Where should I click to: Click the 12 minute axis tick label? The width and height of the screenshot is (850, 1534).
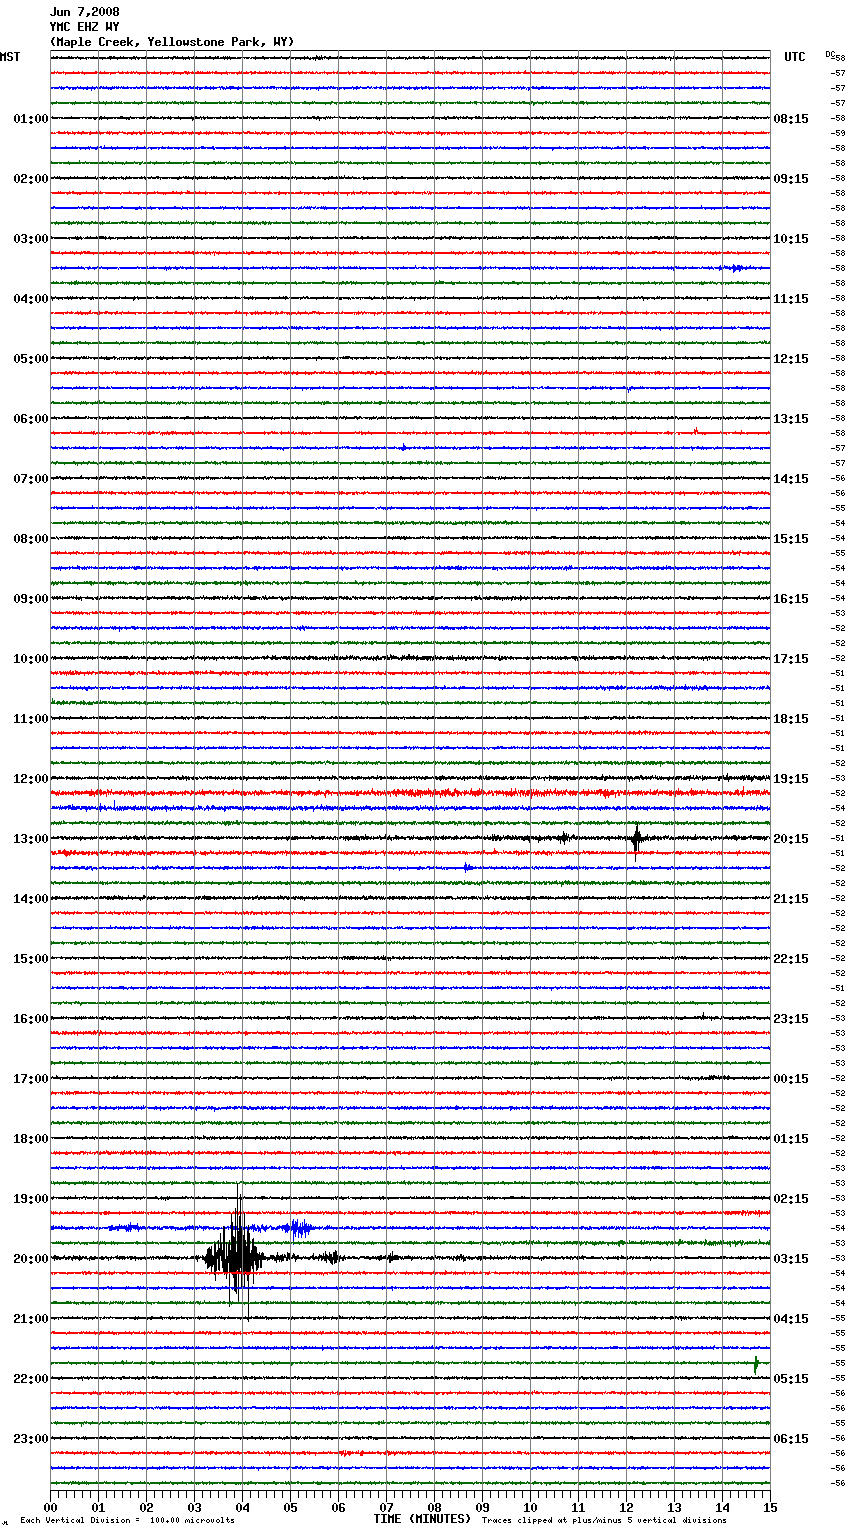(x=626, y=1507)
